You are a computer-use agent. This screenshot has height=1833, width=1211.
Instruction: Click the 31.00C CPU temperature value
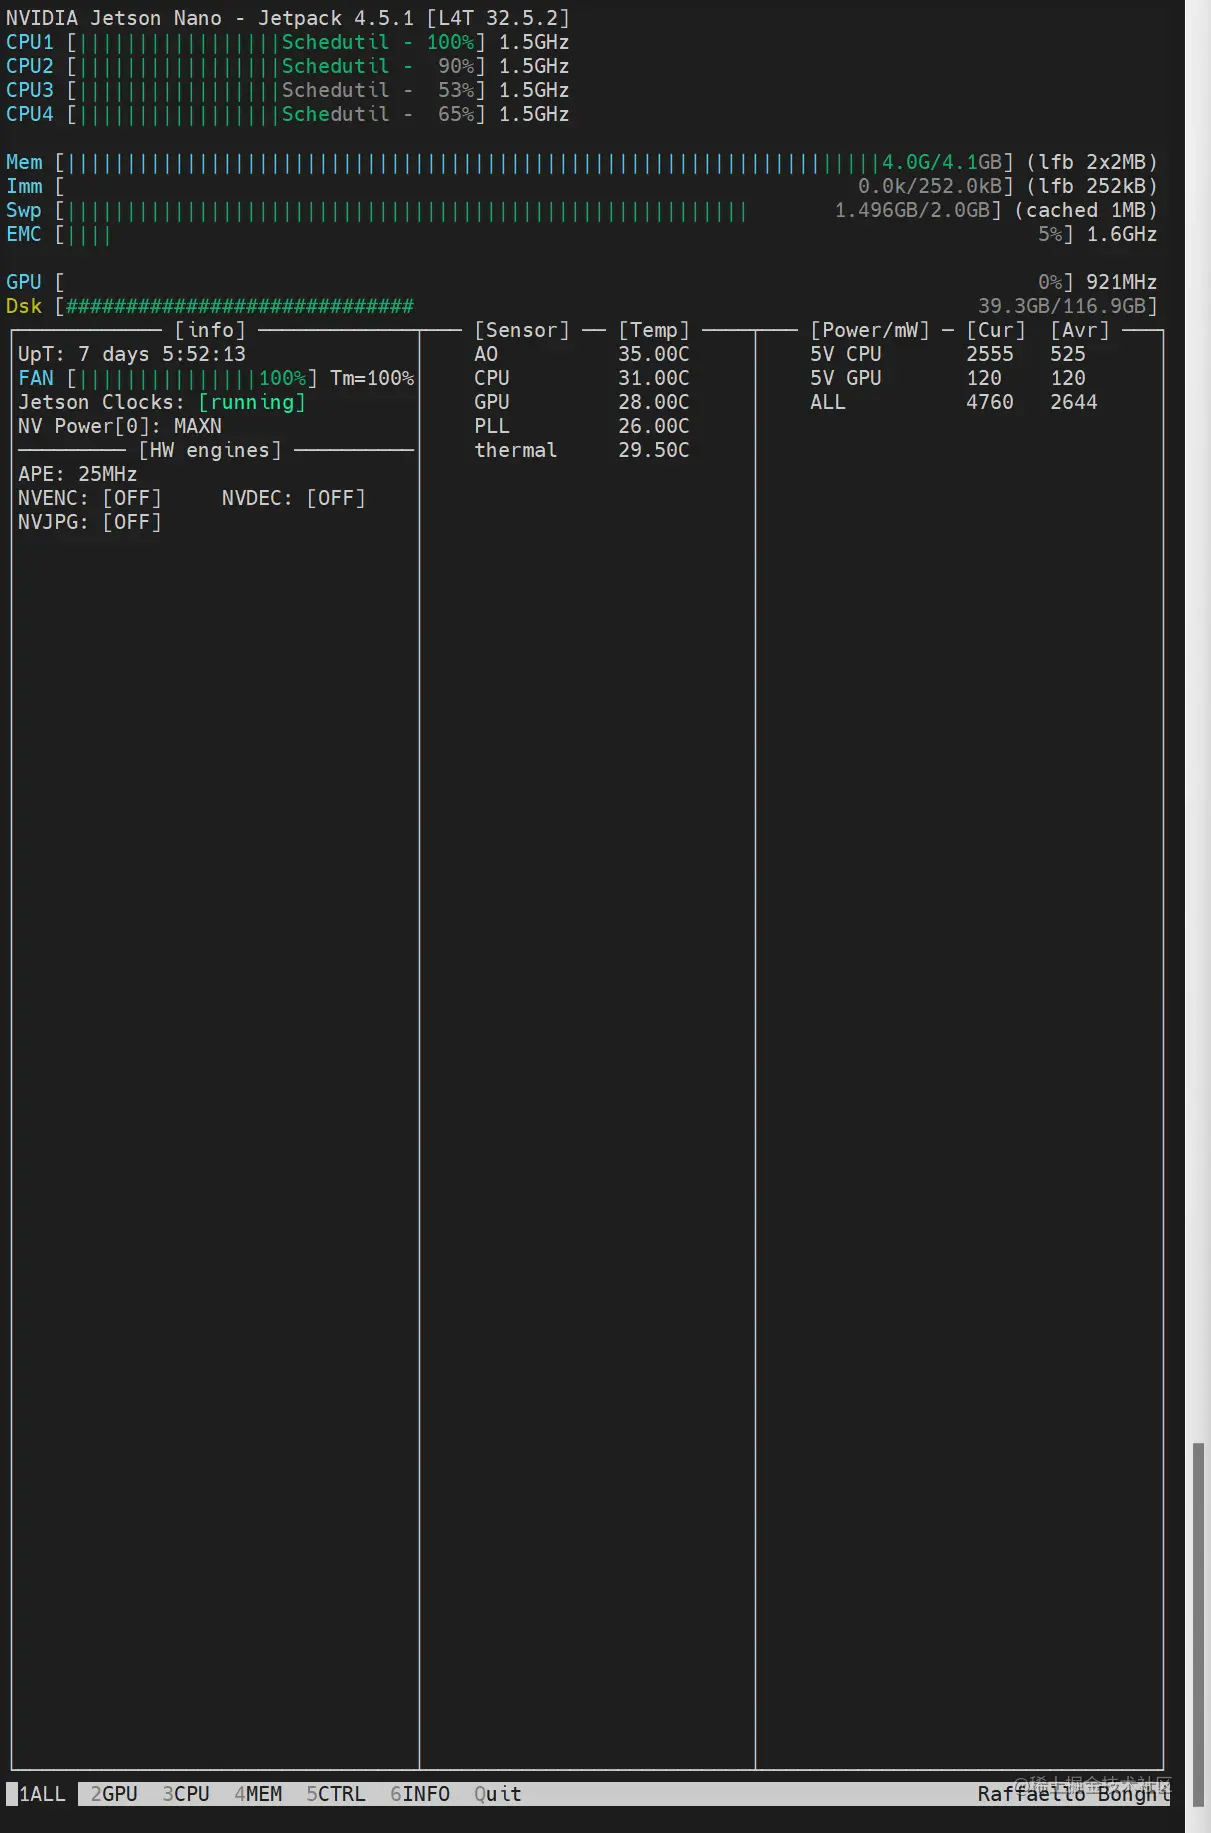tap(654, 378)
